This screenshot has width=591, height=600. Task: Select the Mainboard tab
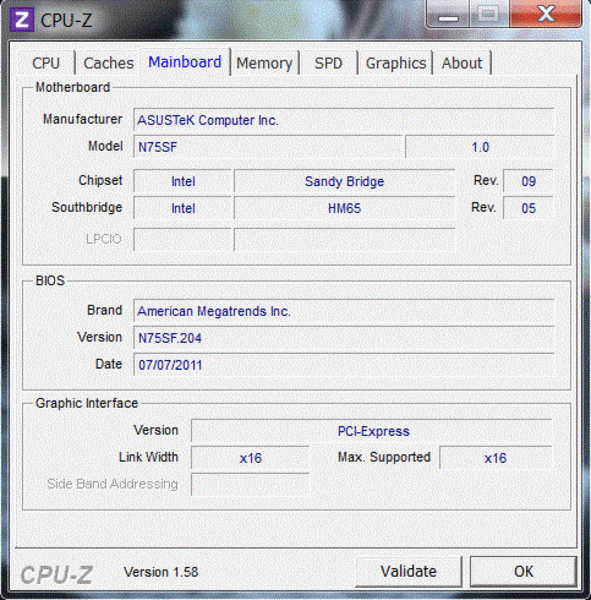[185, 62]
